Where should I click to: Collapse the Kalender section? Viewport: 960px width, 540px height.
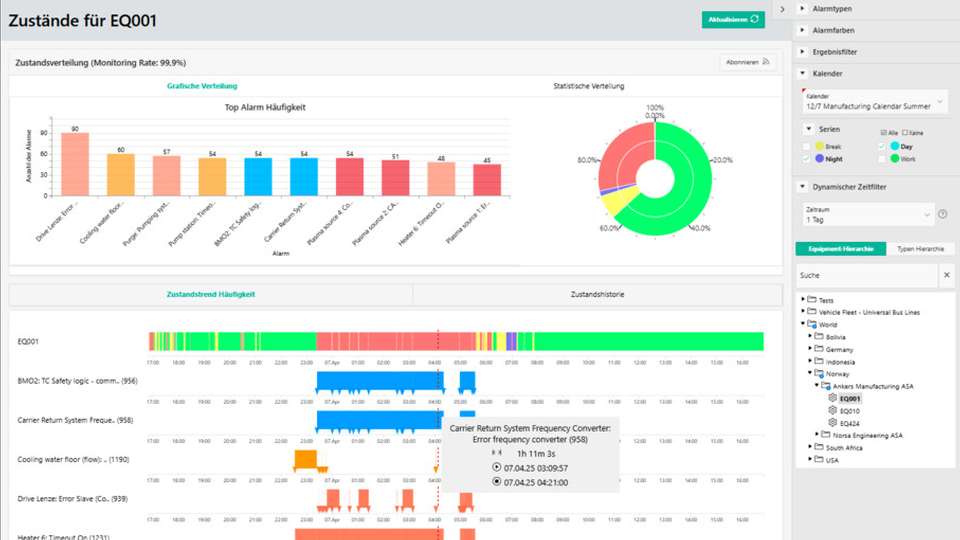coord(803,73)
